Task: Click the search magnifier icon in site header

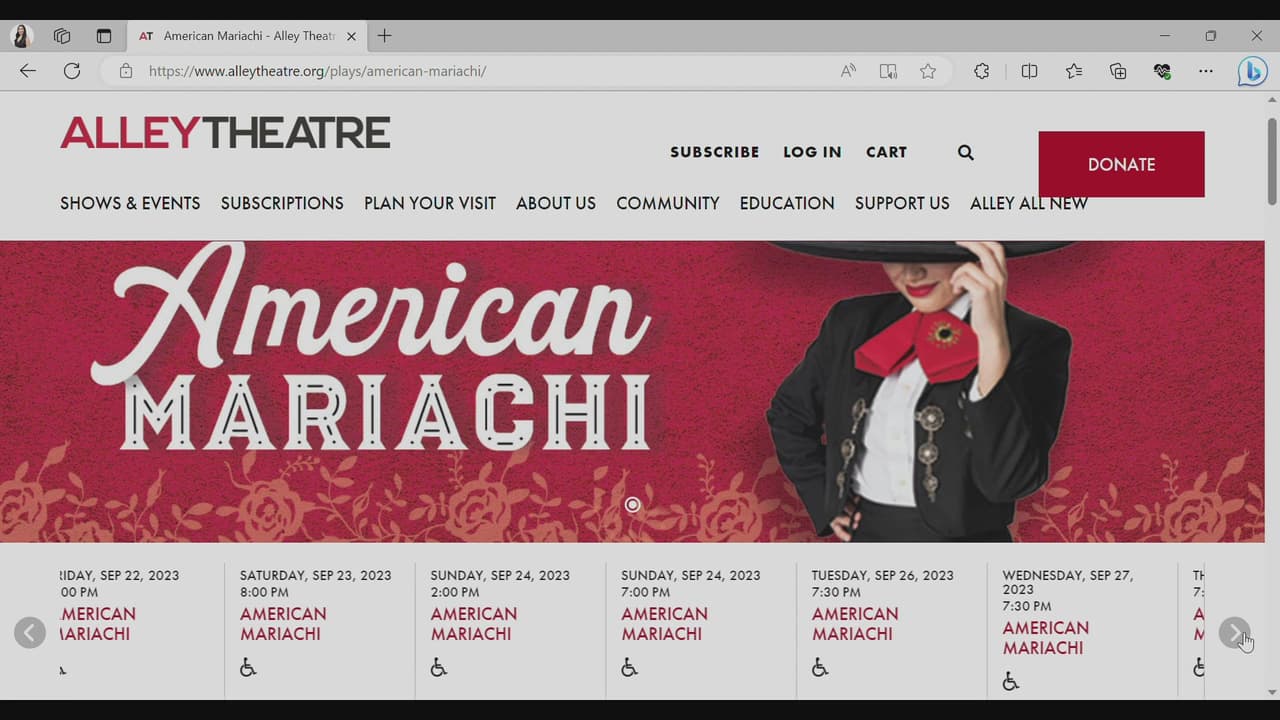Action: 965,152
